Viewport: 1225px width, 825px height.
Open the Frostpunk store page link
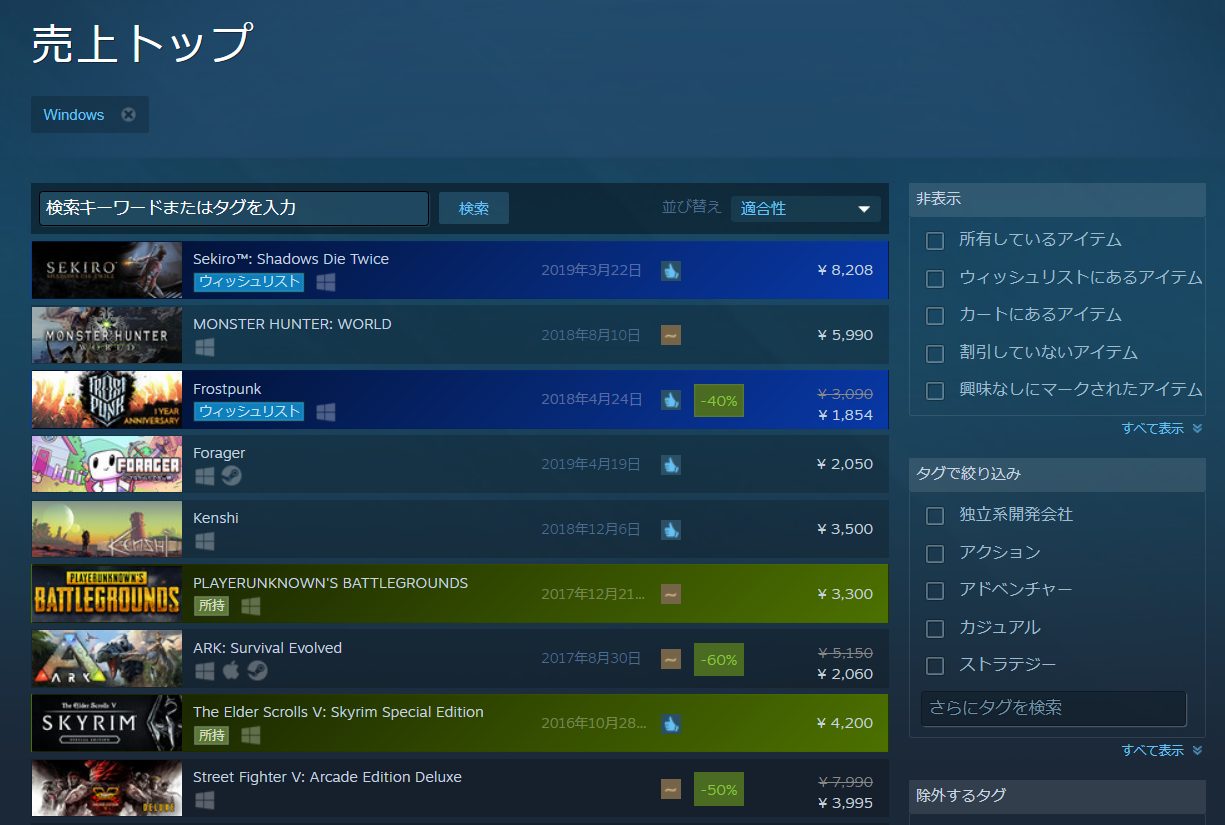coord(221,387)
